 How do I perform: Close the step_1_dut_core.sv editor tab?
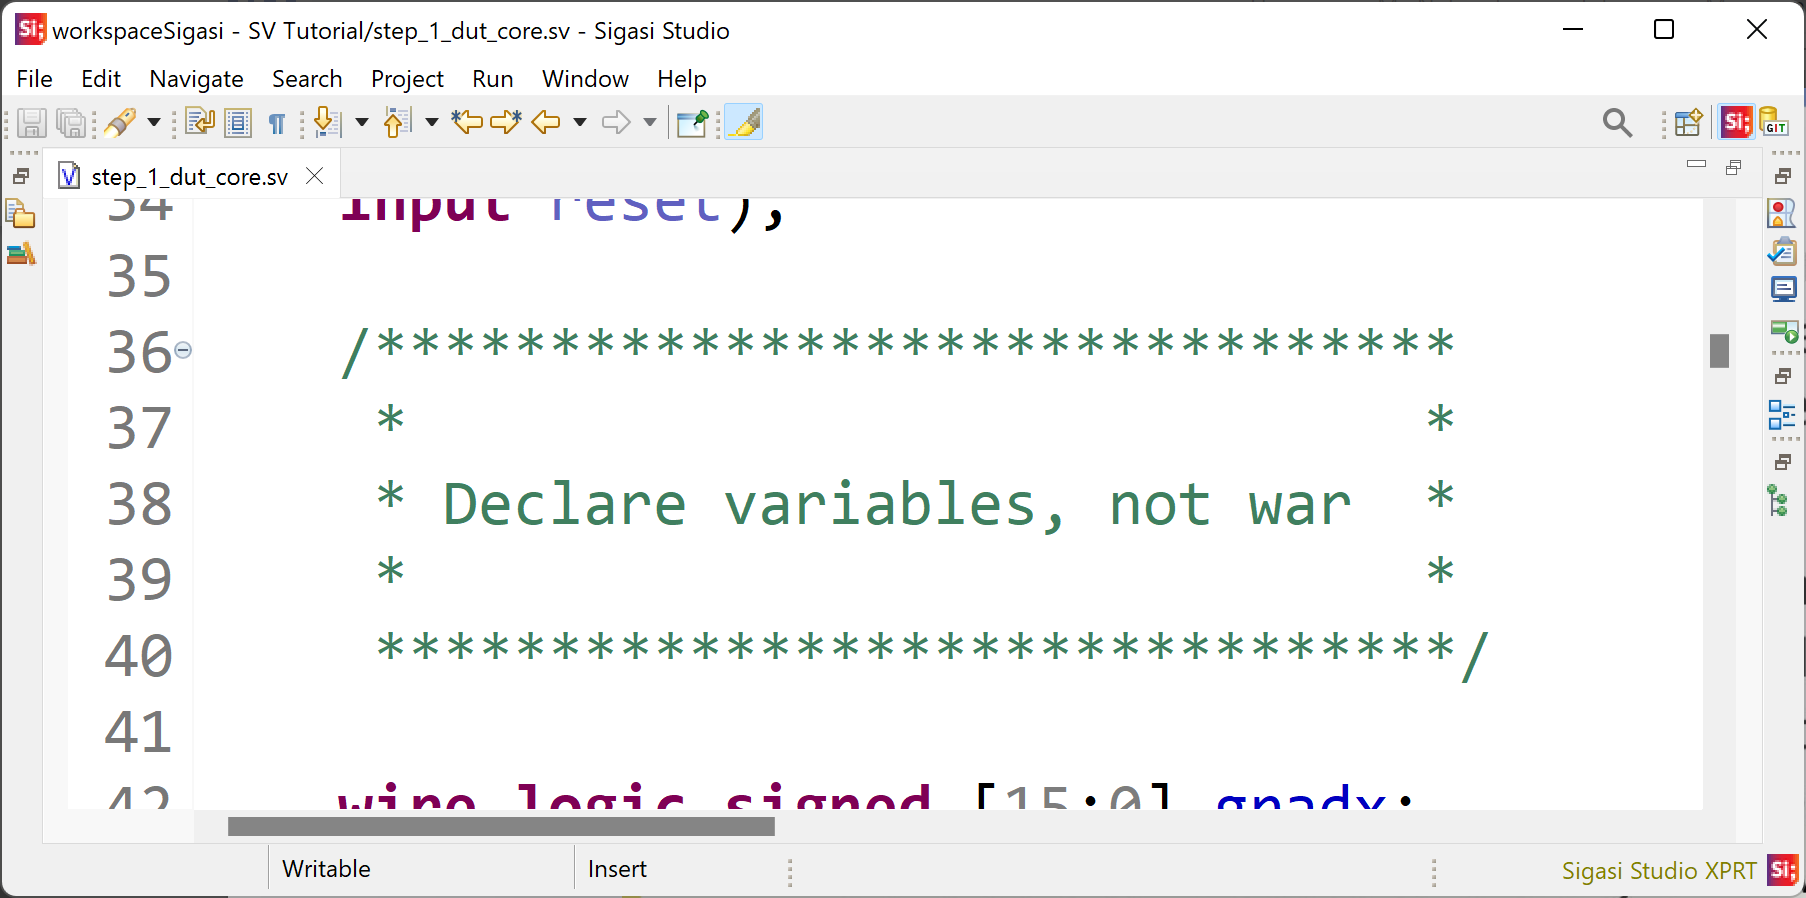coord(315,176)
